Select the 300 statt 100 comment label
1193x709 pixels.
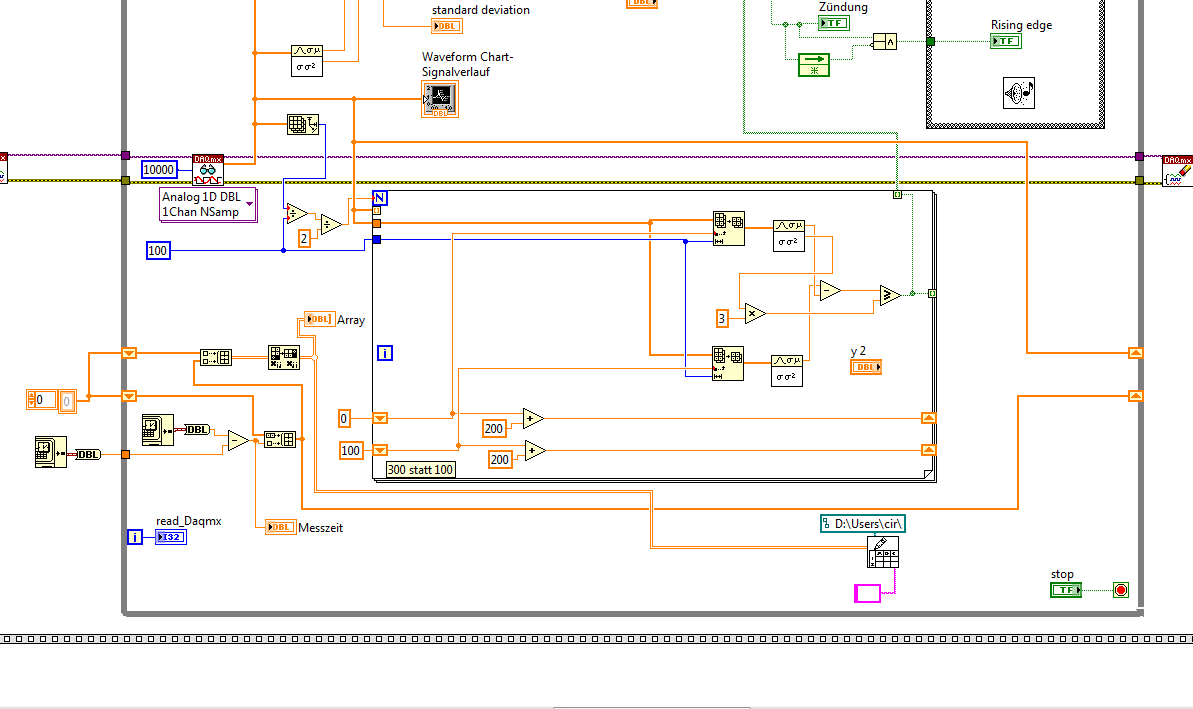[421, 469]
